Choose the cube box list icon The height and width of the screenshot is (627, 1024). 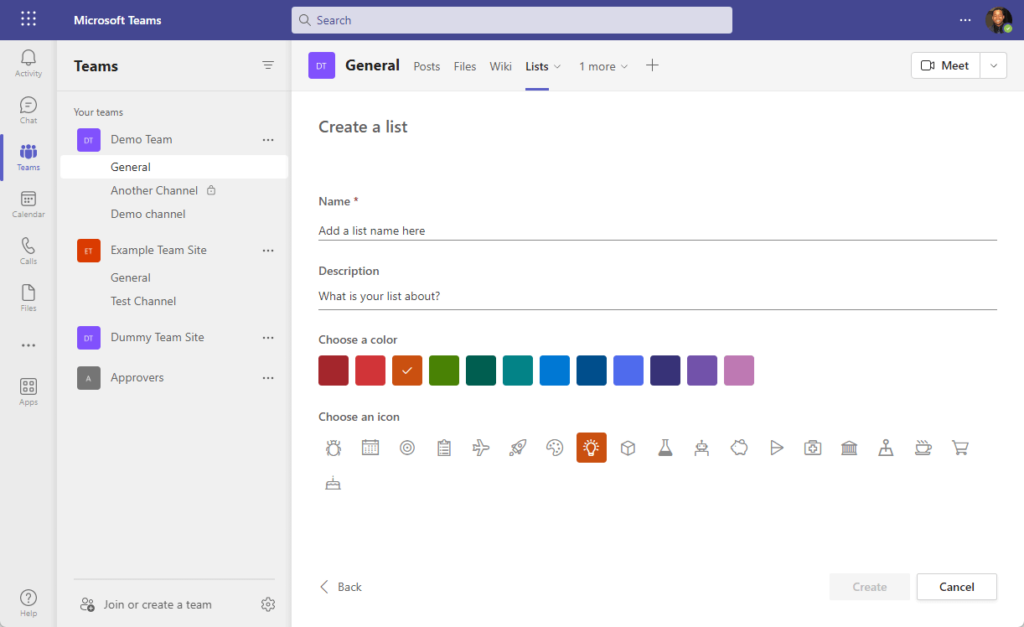[x=628, y=447]
